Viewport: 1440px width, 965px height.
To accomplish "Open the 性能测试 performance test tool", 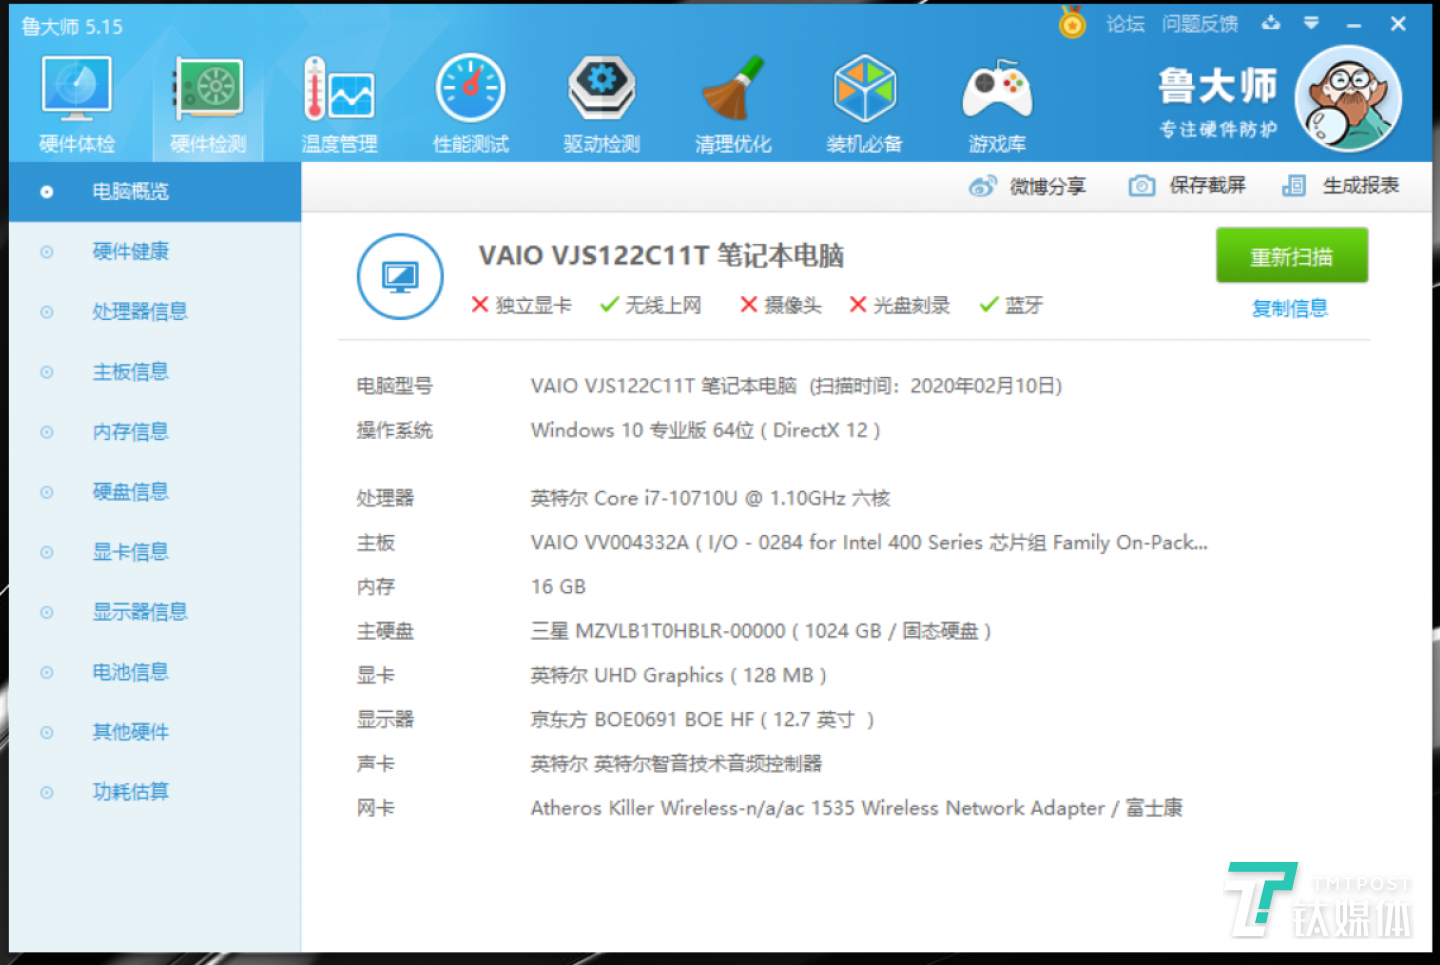I will click(470, 100).
